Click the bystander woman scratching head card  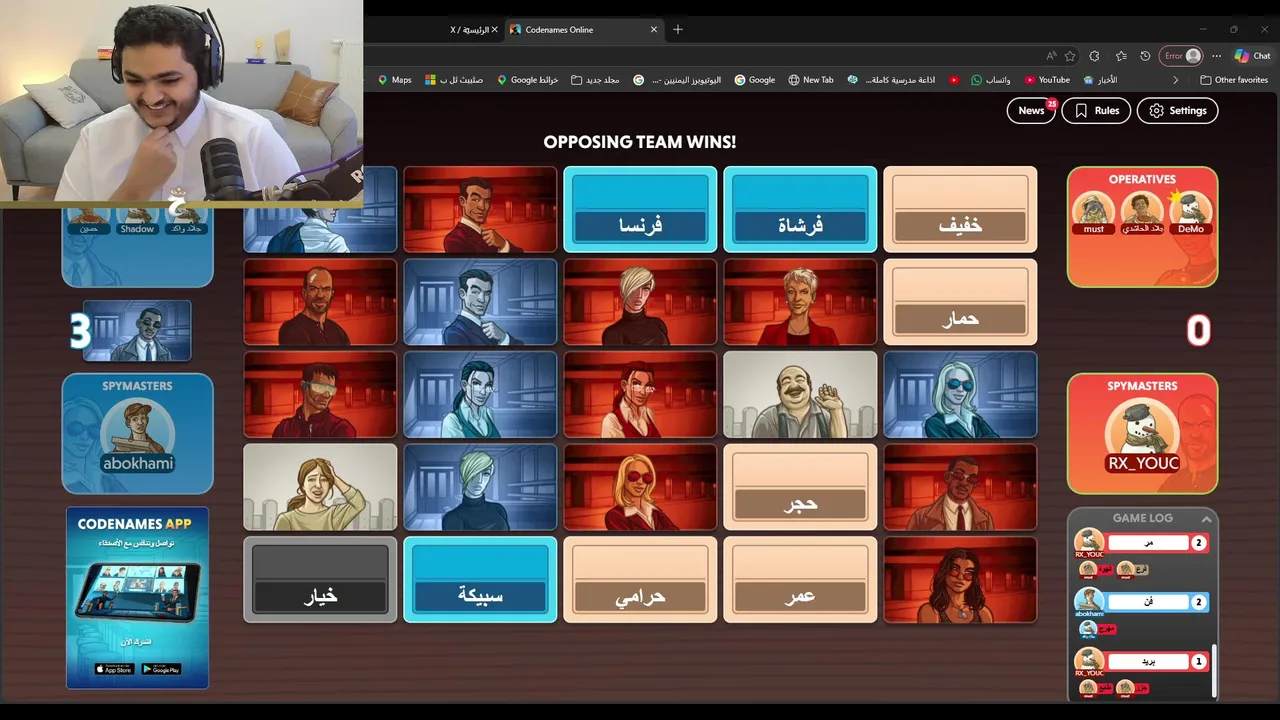(320, 487)
